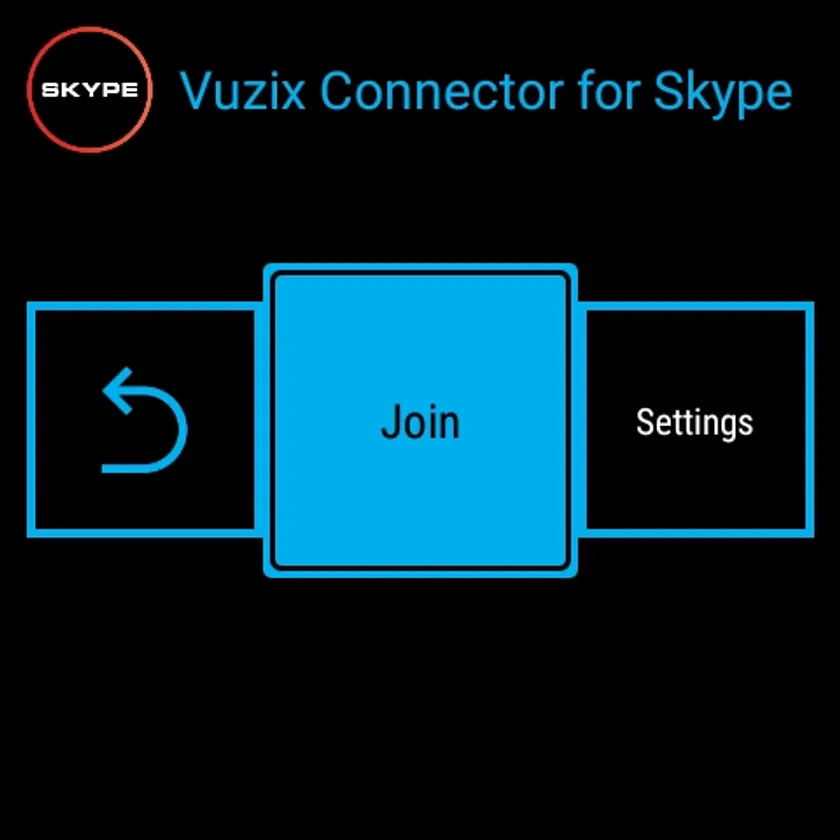The width and height of the screenshot is (840, 840).
Task: Click the word Skype in the header title
Action: 722,94
